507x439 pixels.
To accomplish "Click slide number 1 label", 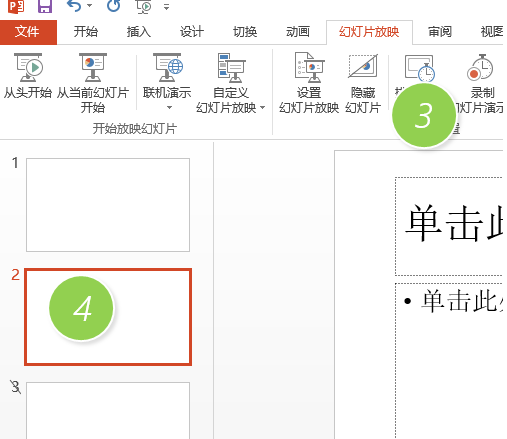I will click(x=15, y=163).
